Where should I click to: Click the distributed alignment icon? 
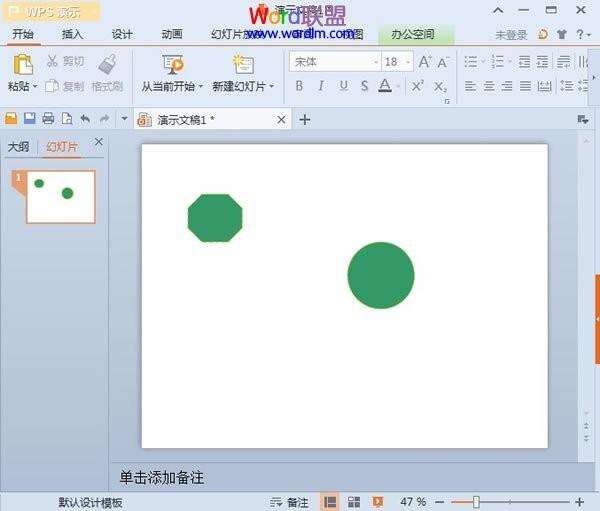[x=544, y=86]
